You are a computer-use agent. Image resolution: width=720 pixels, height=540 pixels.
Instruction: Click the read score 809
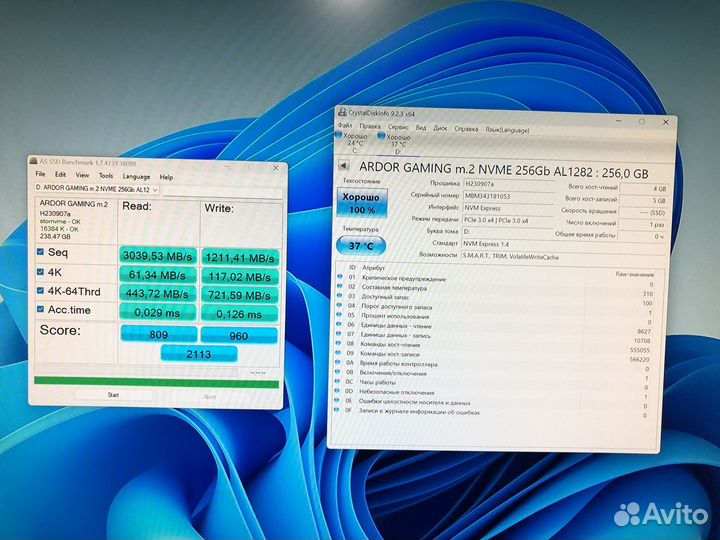click(158, 334)
